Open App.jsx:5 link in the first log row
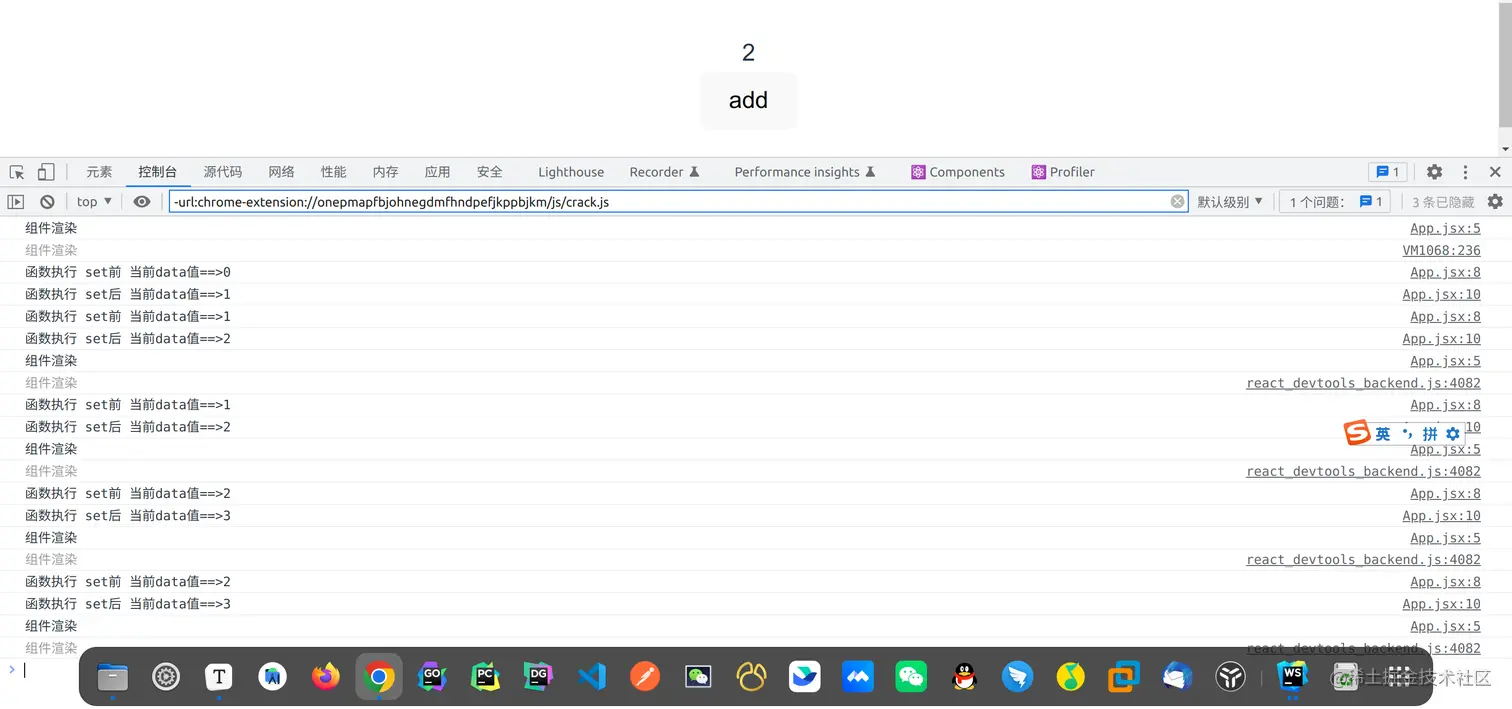The height and width of the screenshot is (709, 1512). click(x=1445, y=229)
